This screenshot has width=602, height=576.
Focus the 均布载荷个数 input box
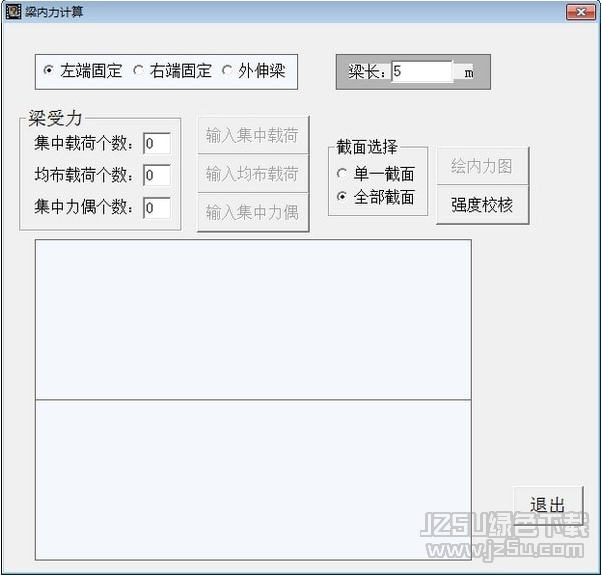point(157,175)
